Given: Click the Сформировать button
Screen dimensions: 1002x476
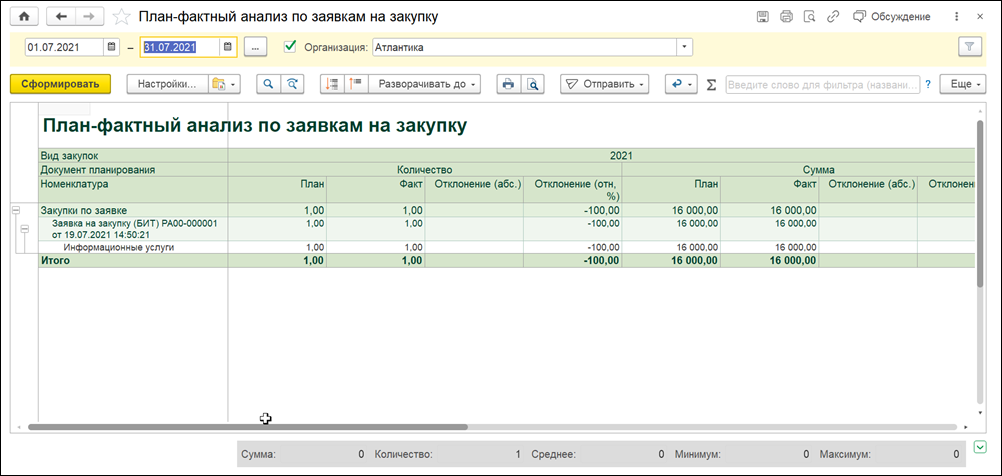Looking at the screenshot, I should [61, 84].
